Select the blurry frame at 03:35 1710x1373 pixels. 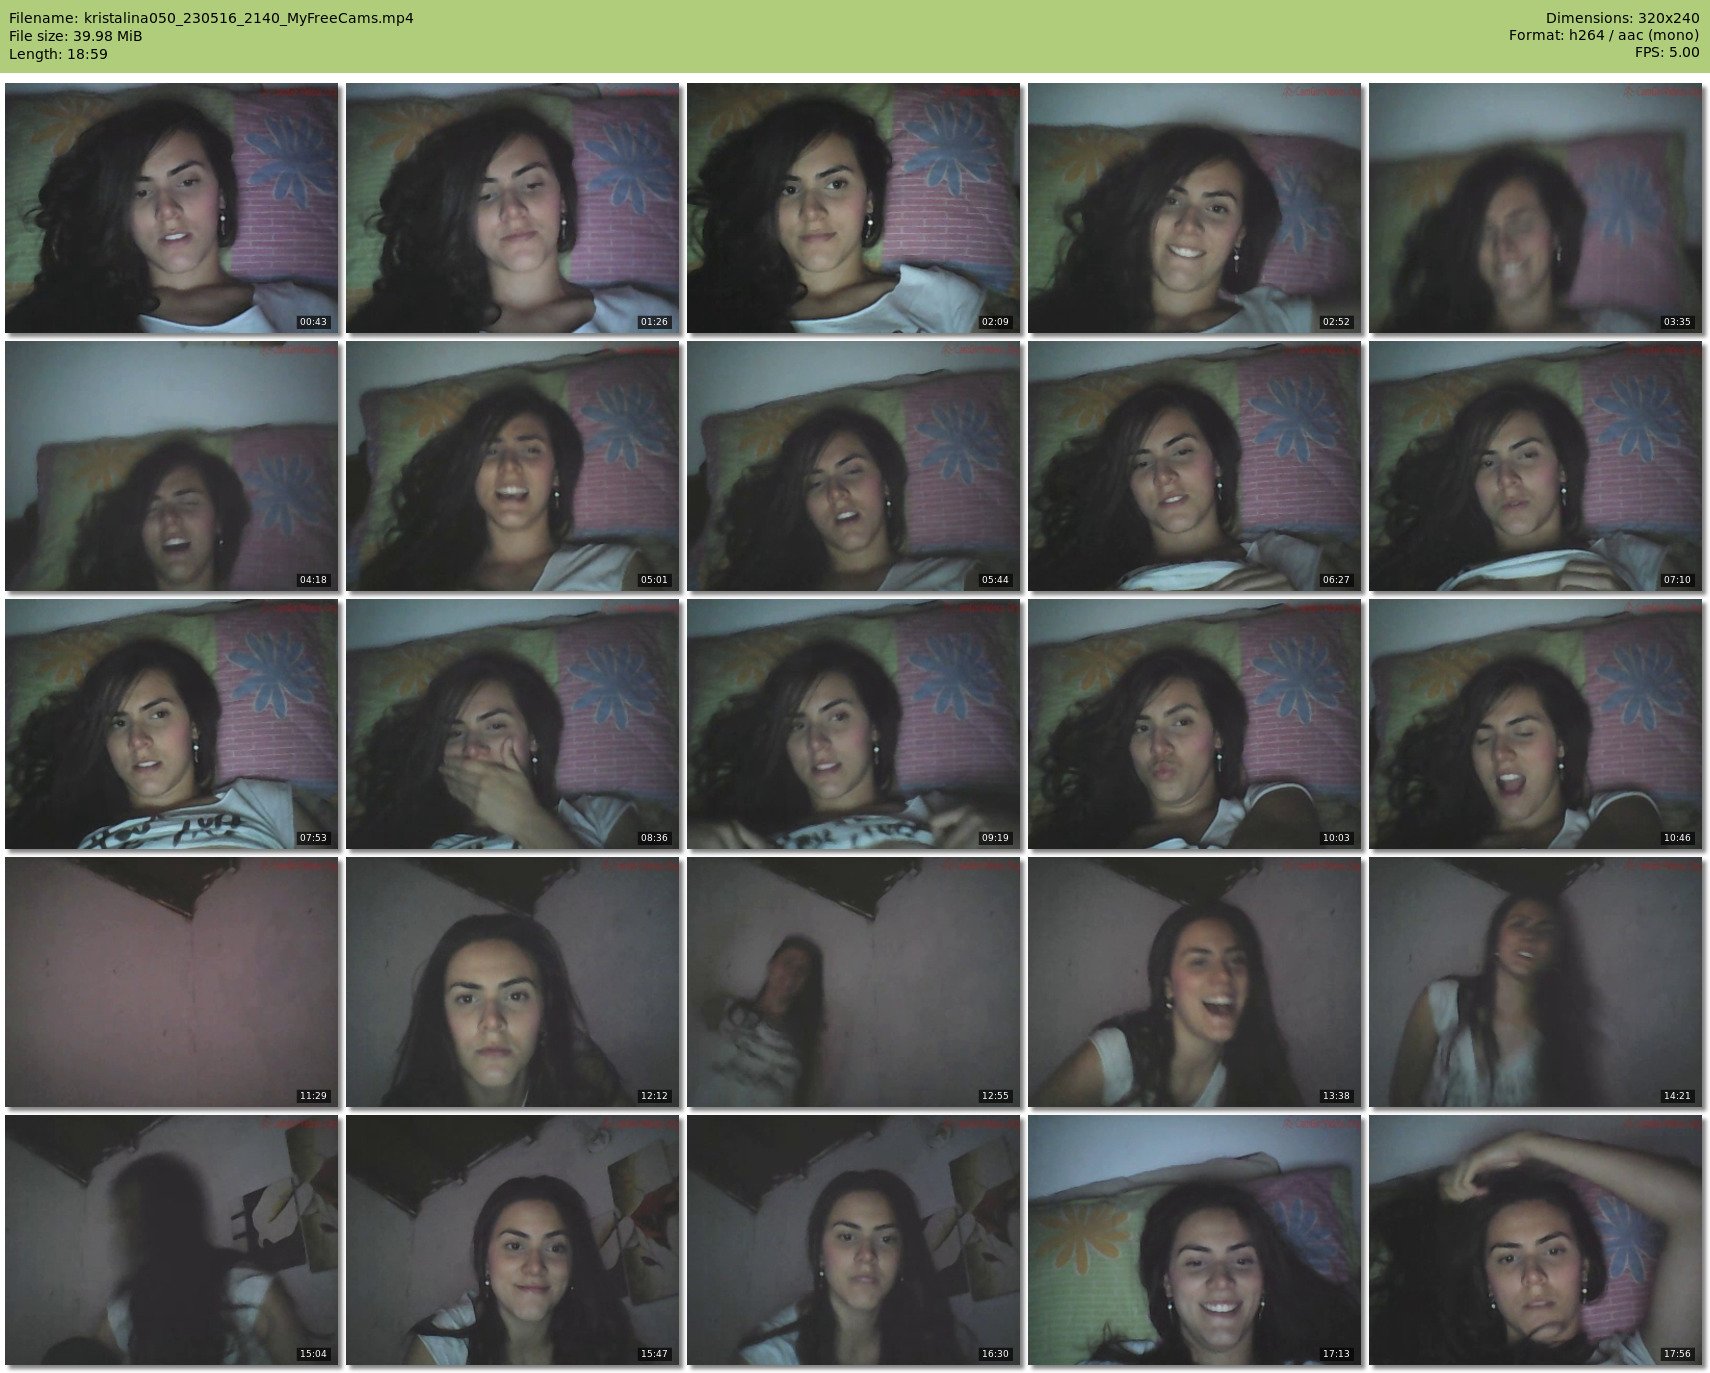1536,208
